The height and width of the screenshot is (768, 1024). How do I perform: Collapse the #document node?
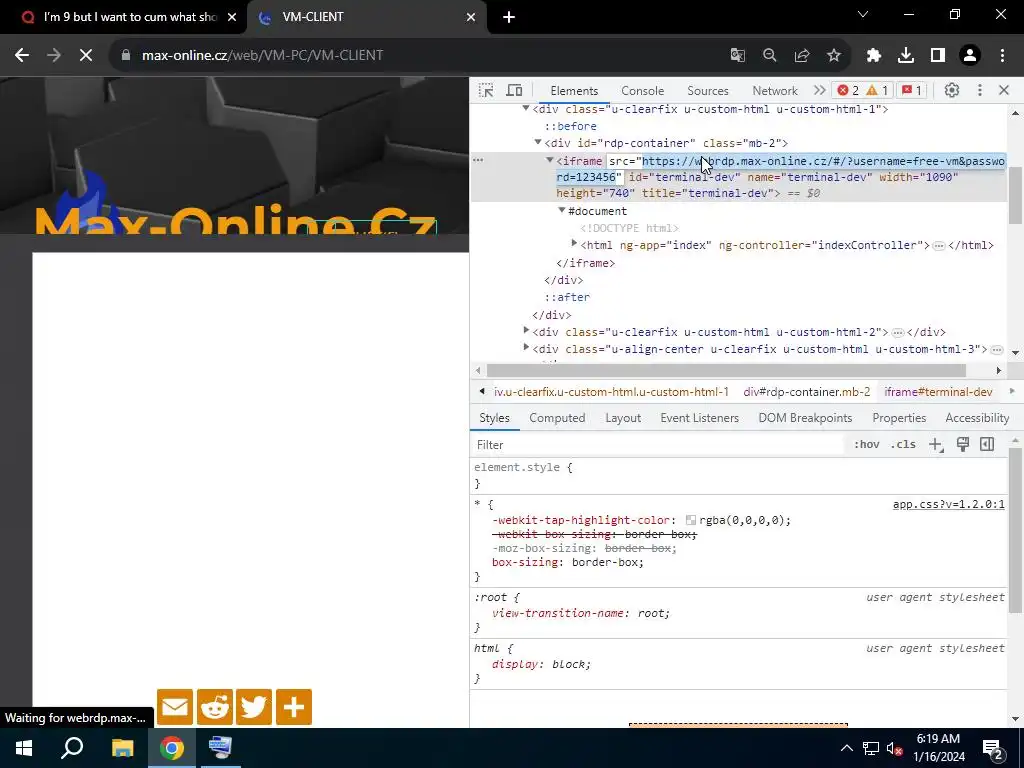(562, 210)
